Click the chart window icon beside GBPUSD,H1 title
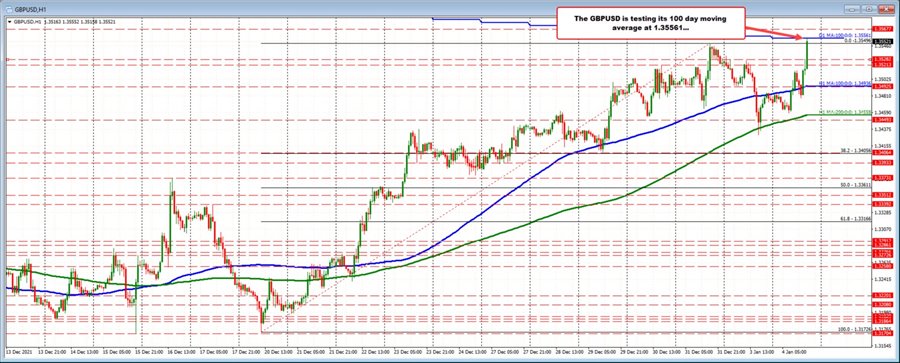900x363 pixels. click(9, 10)
